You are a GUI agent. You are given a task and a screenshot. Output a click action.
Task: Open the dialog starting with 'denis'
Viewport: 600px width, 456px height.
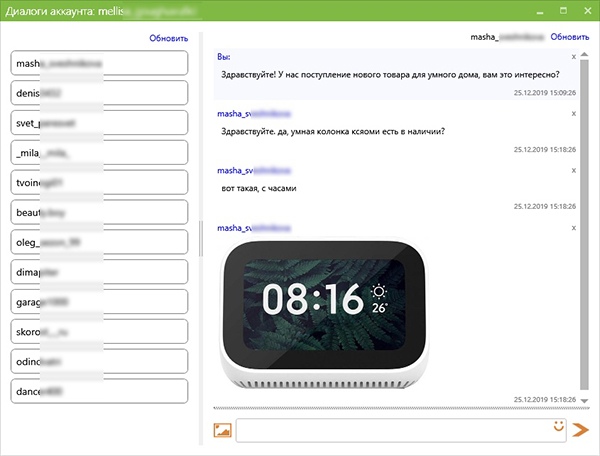pos(99,92)
